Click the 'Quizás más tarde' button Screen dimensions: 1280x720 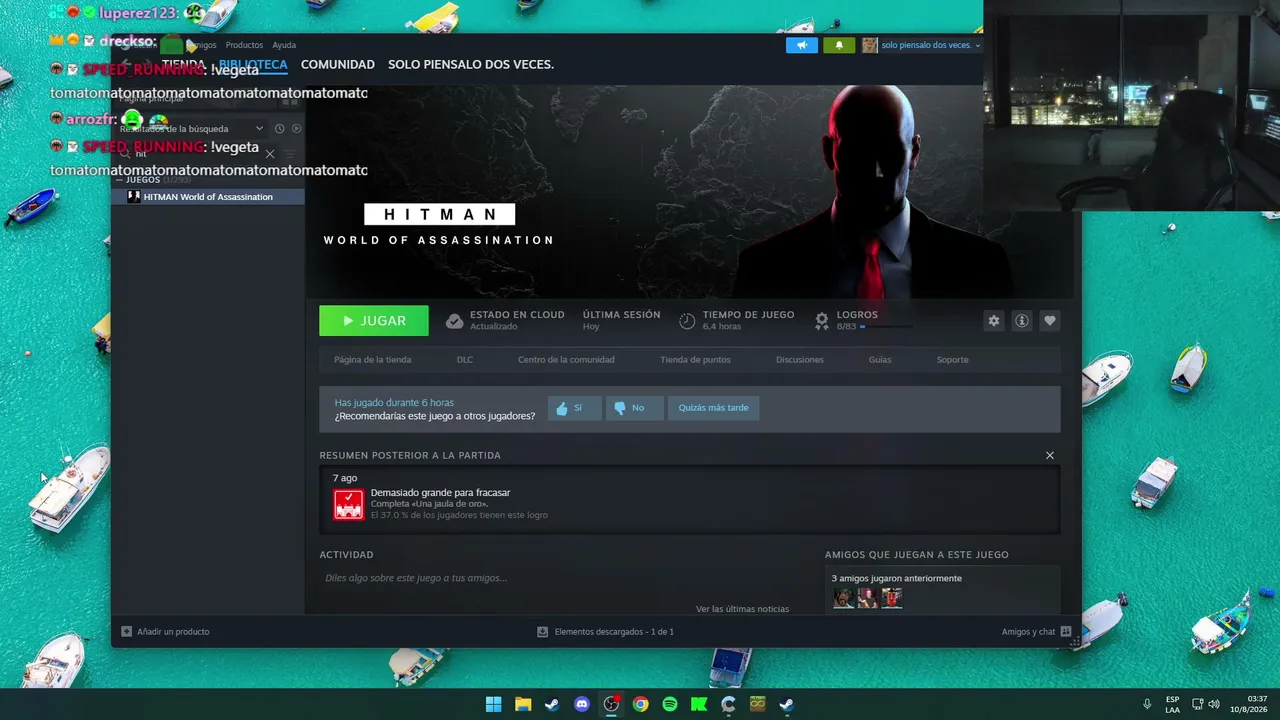tap(713, 408)
